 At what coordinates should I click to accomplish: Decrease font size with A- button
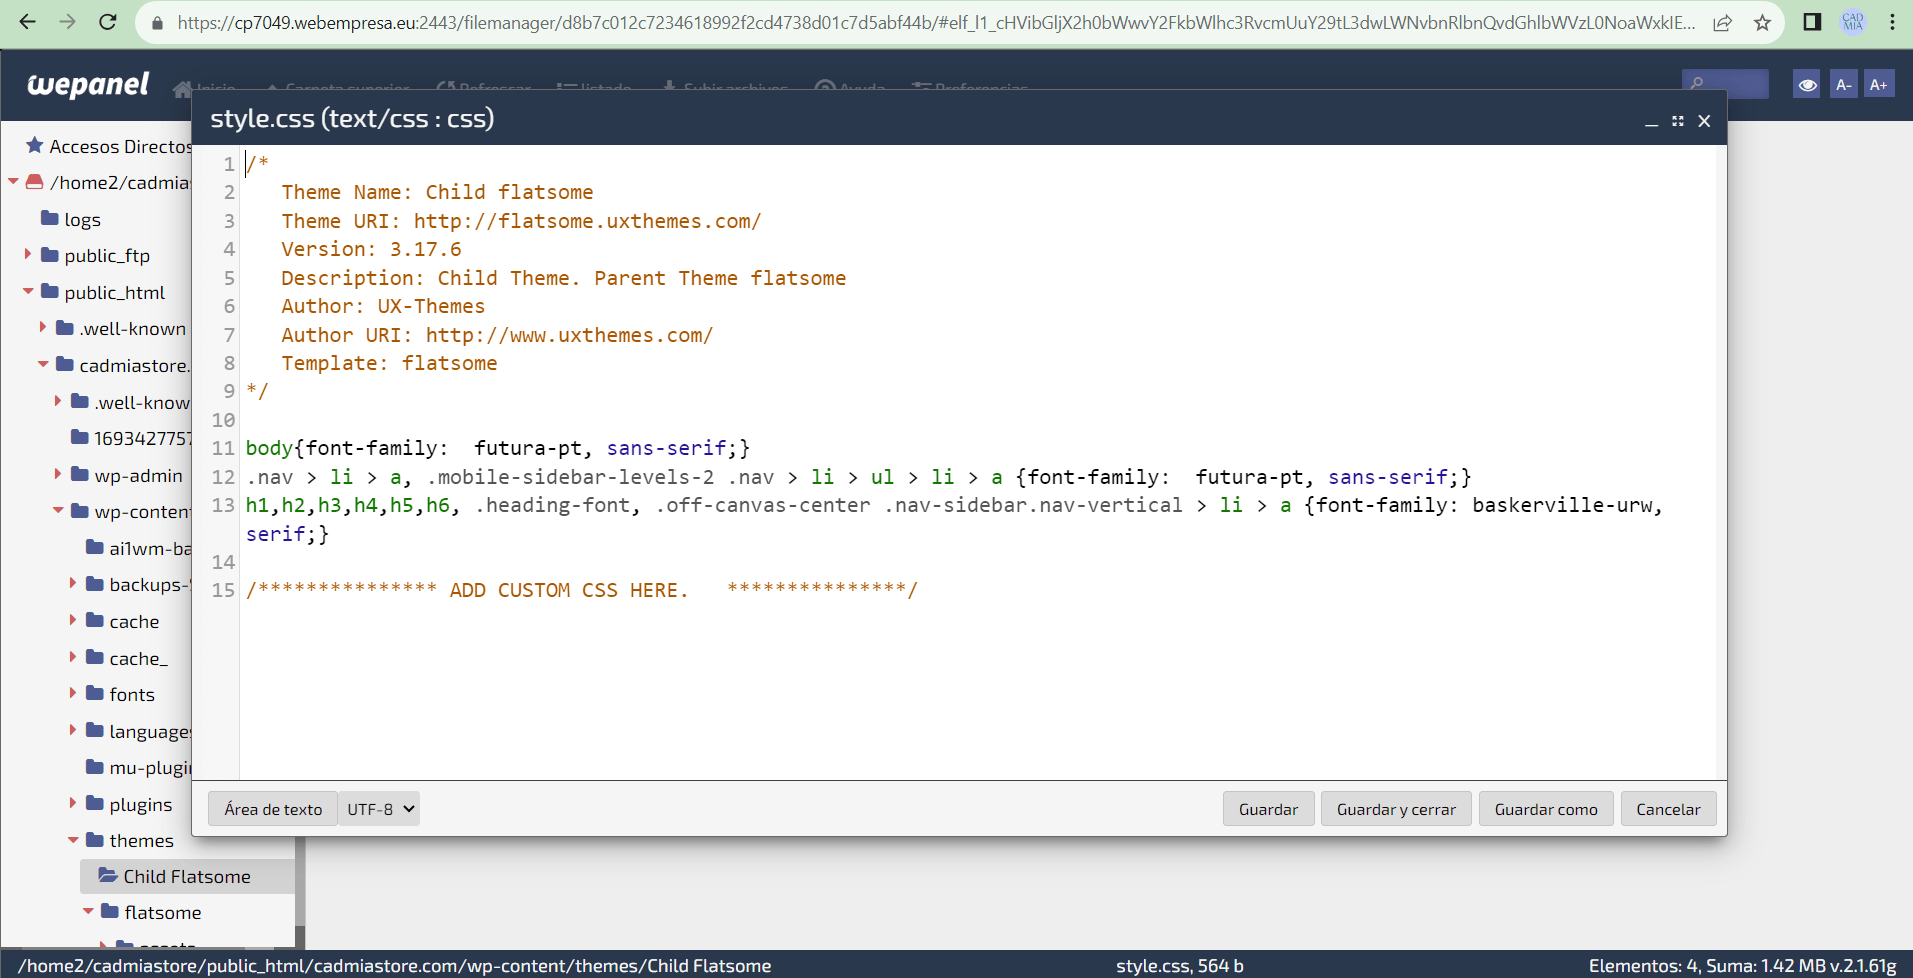pyautogui.click(x=1844, y=85)
